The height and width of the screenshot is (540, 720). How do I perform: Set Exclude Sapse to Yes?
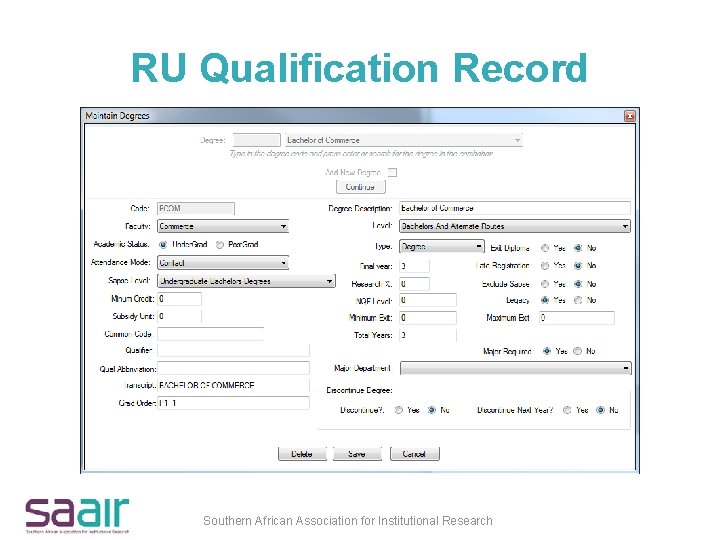(x=545, y=284)
